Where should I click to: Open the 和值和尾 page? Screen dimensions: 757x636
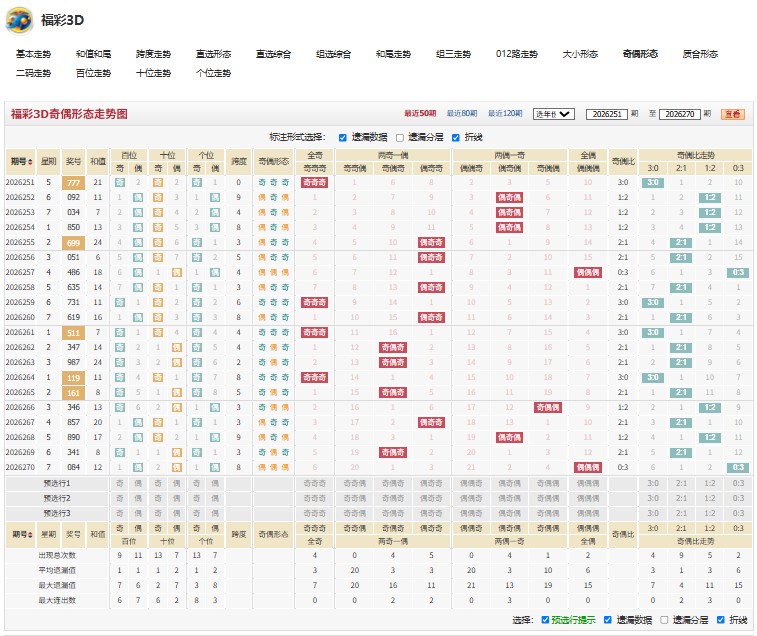pos(93,54)
